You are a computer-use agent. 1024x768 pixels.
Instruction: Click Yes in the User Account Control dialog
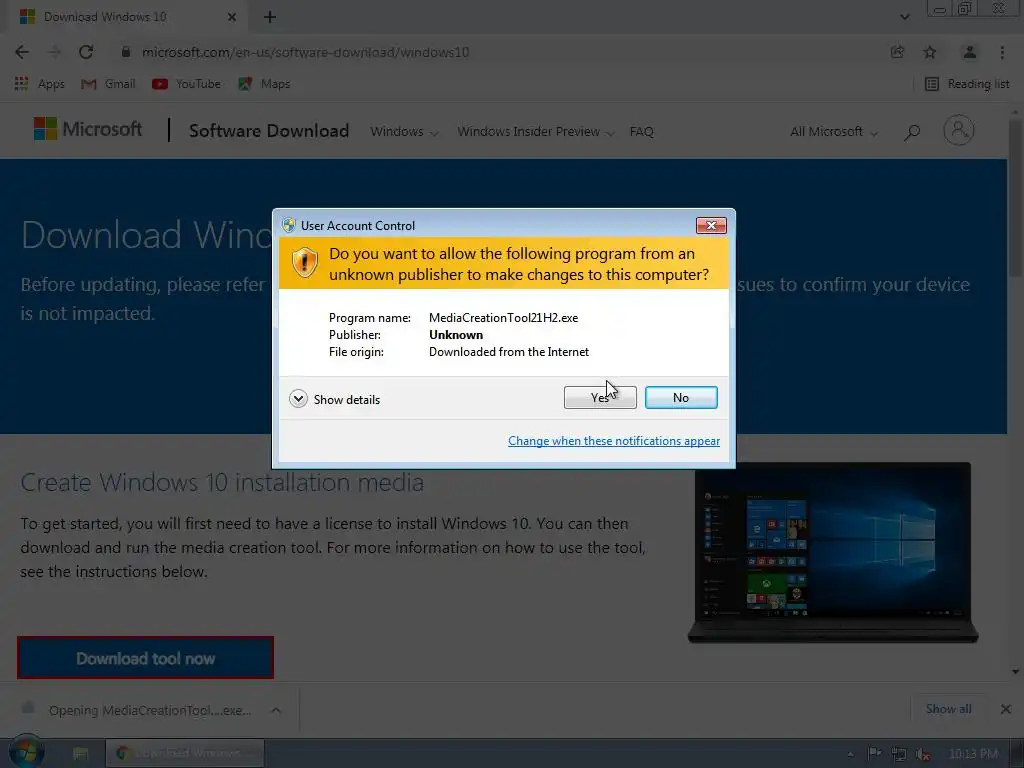click(x=600, y=398)
